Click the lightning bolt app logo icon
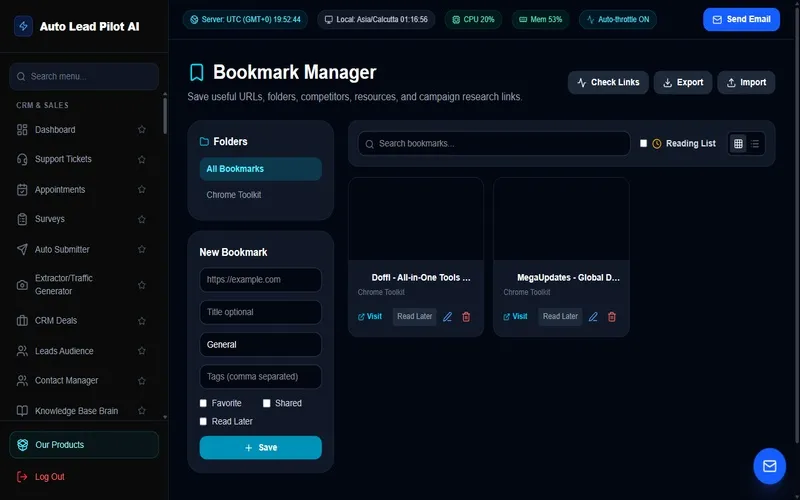The image size is (800, 500). (x=23, y=26)
